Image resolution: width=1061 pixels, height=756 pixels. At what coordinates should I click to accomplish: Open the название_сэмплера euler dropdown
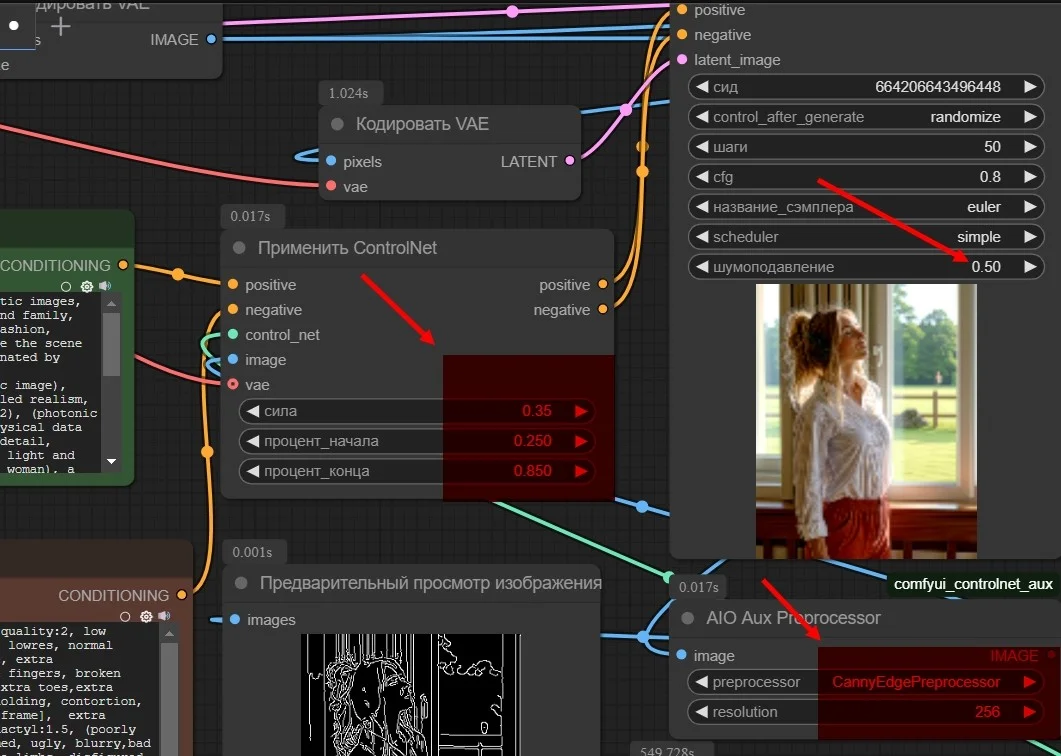coord(866,206)
